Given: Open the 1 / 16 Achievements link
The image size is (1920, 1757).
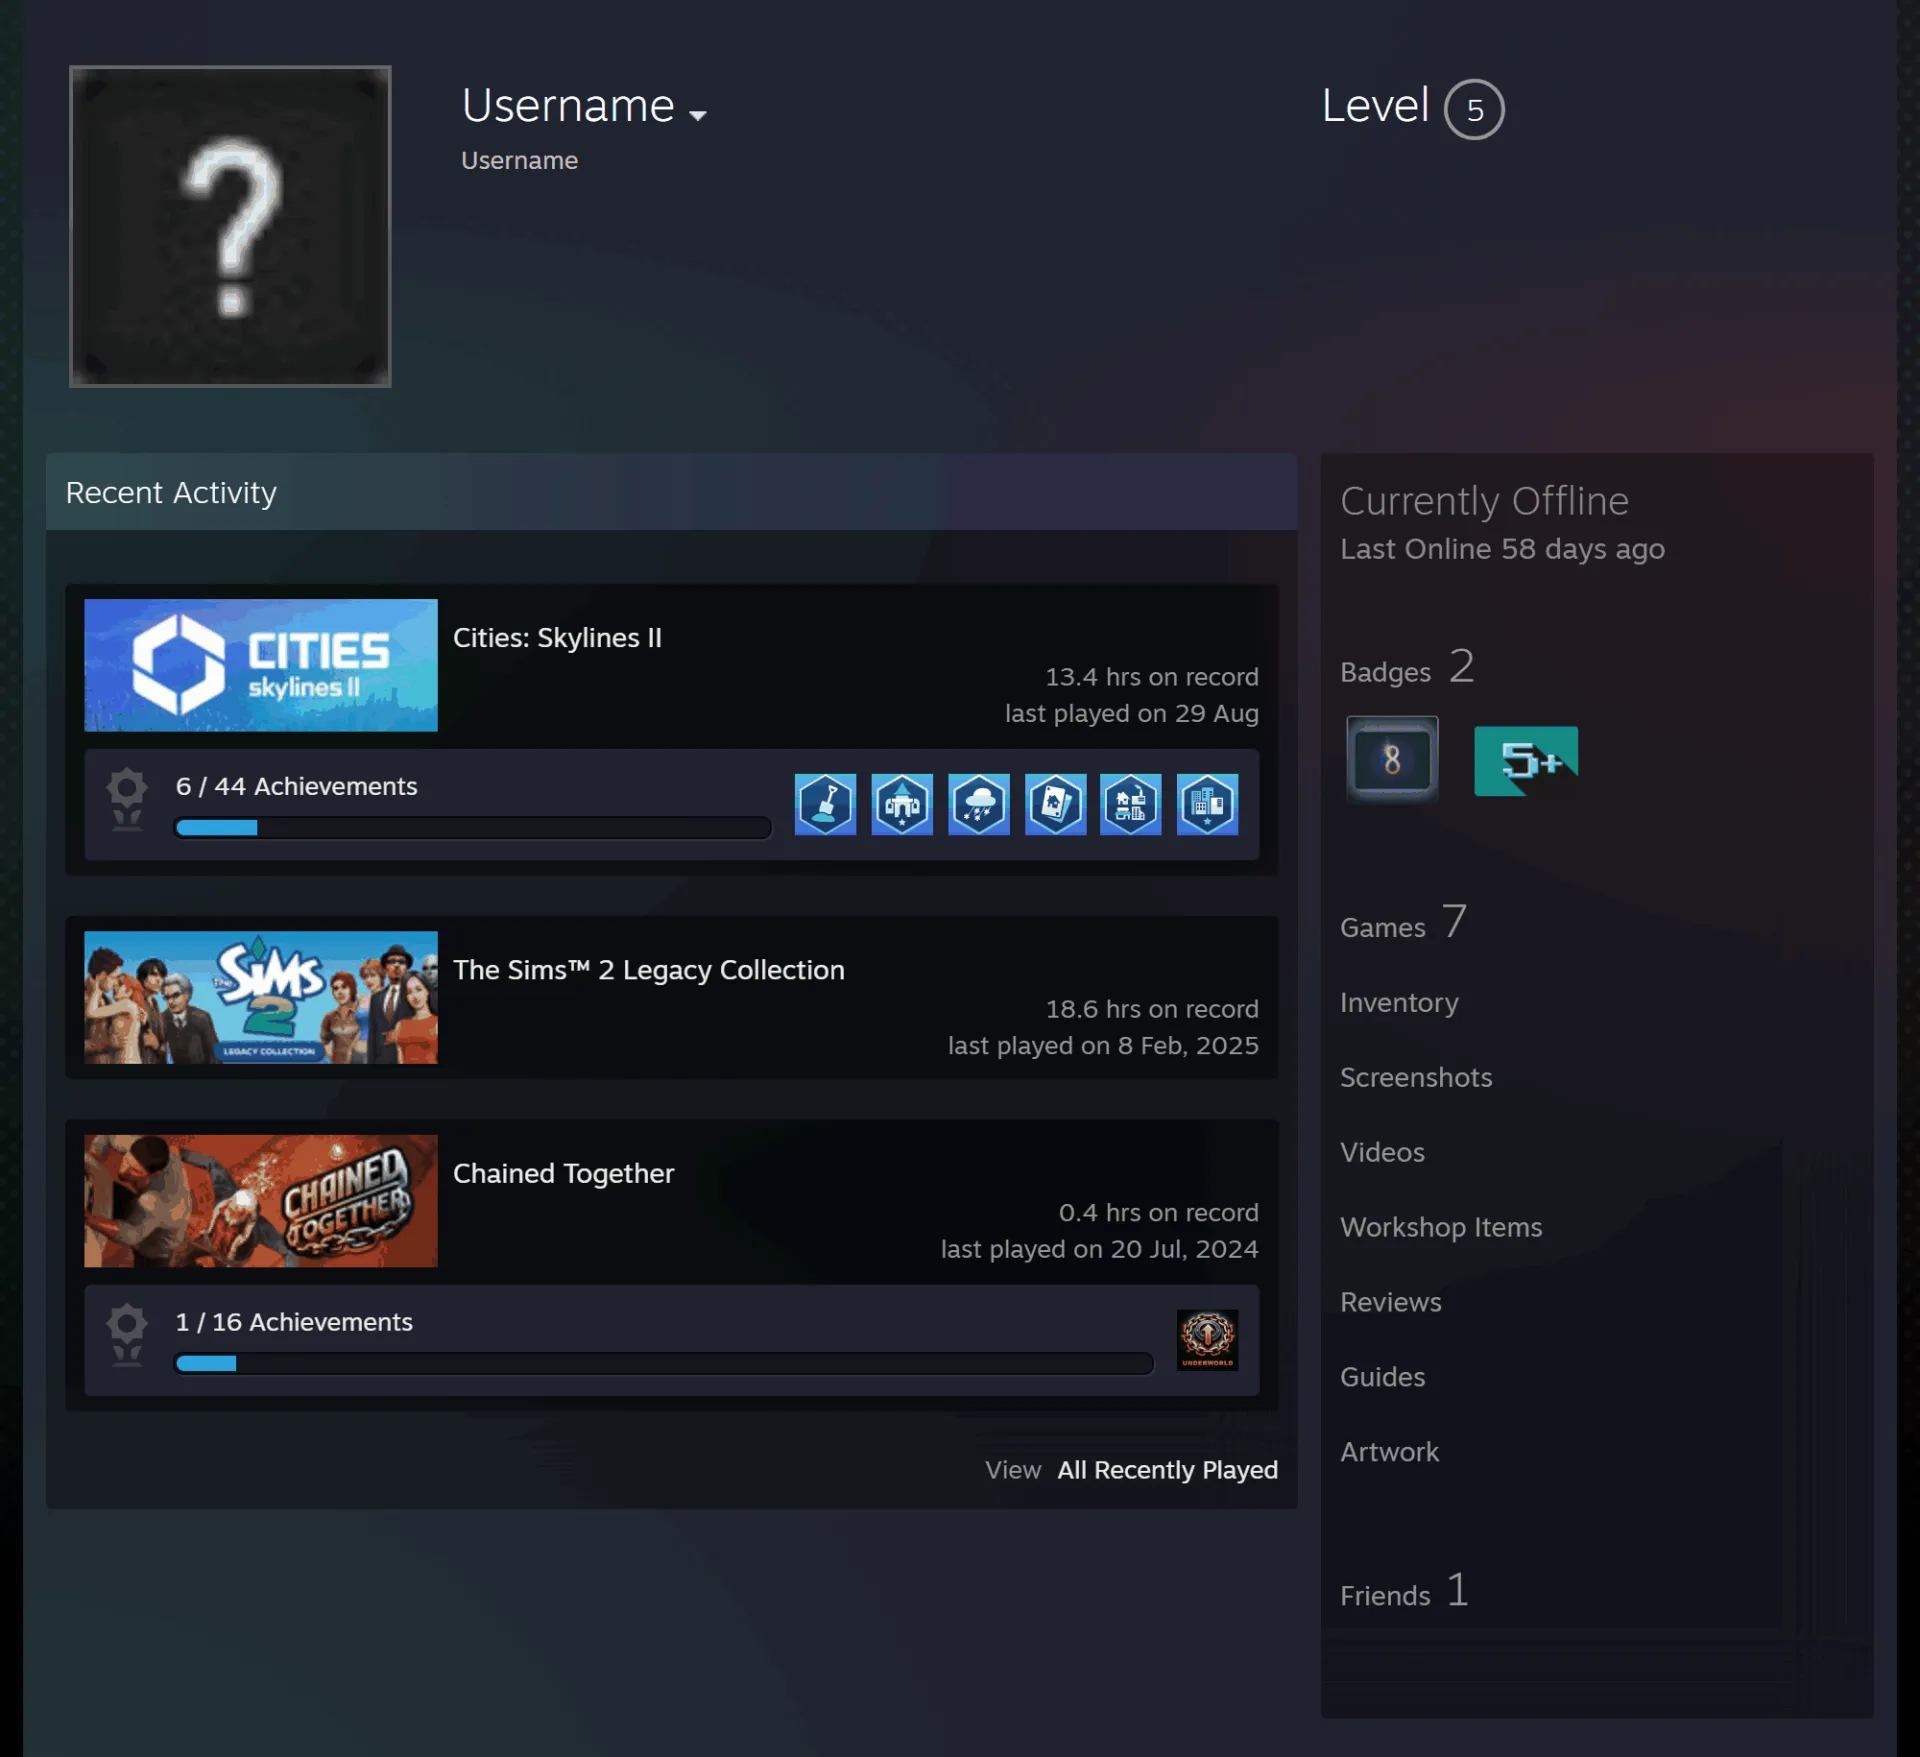Looking at the screenshot, I should point(294,1322).
